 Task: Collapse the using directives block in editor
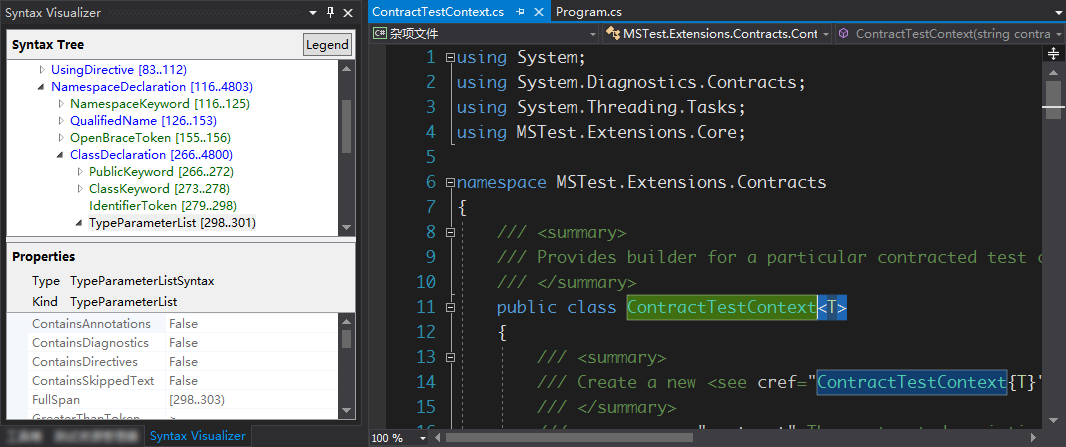[x=450, y=58]
